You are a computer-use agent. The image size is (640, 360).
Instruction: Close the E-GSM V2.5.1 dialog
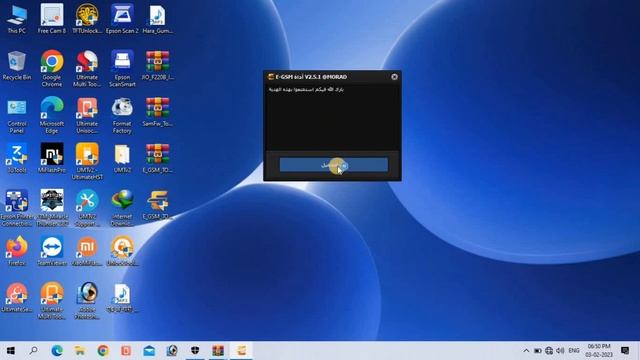[394, 77]
